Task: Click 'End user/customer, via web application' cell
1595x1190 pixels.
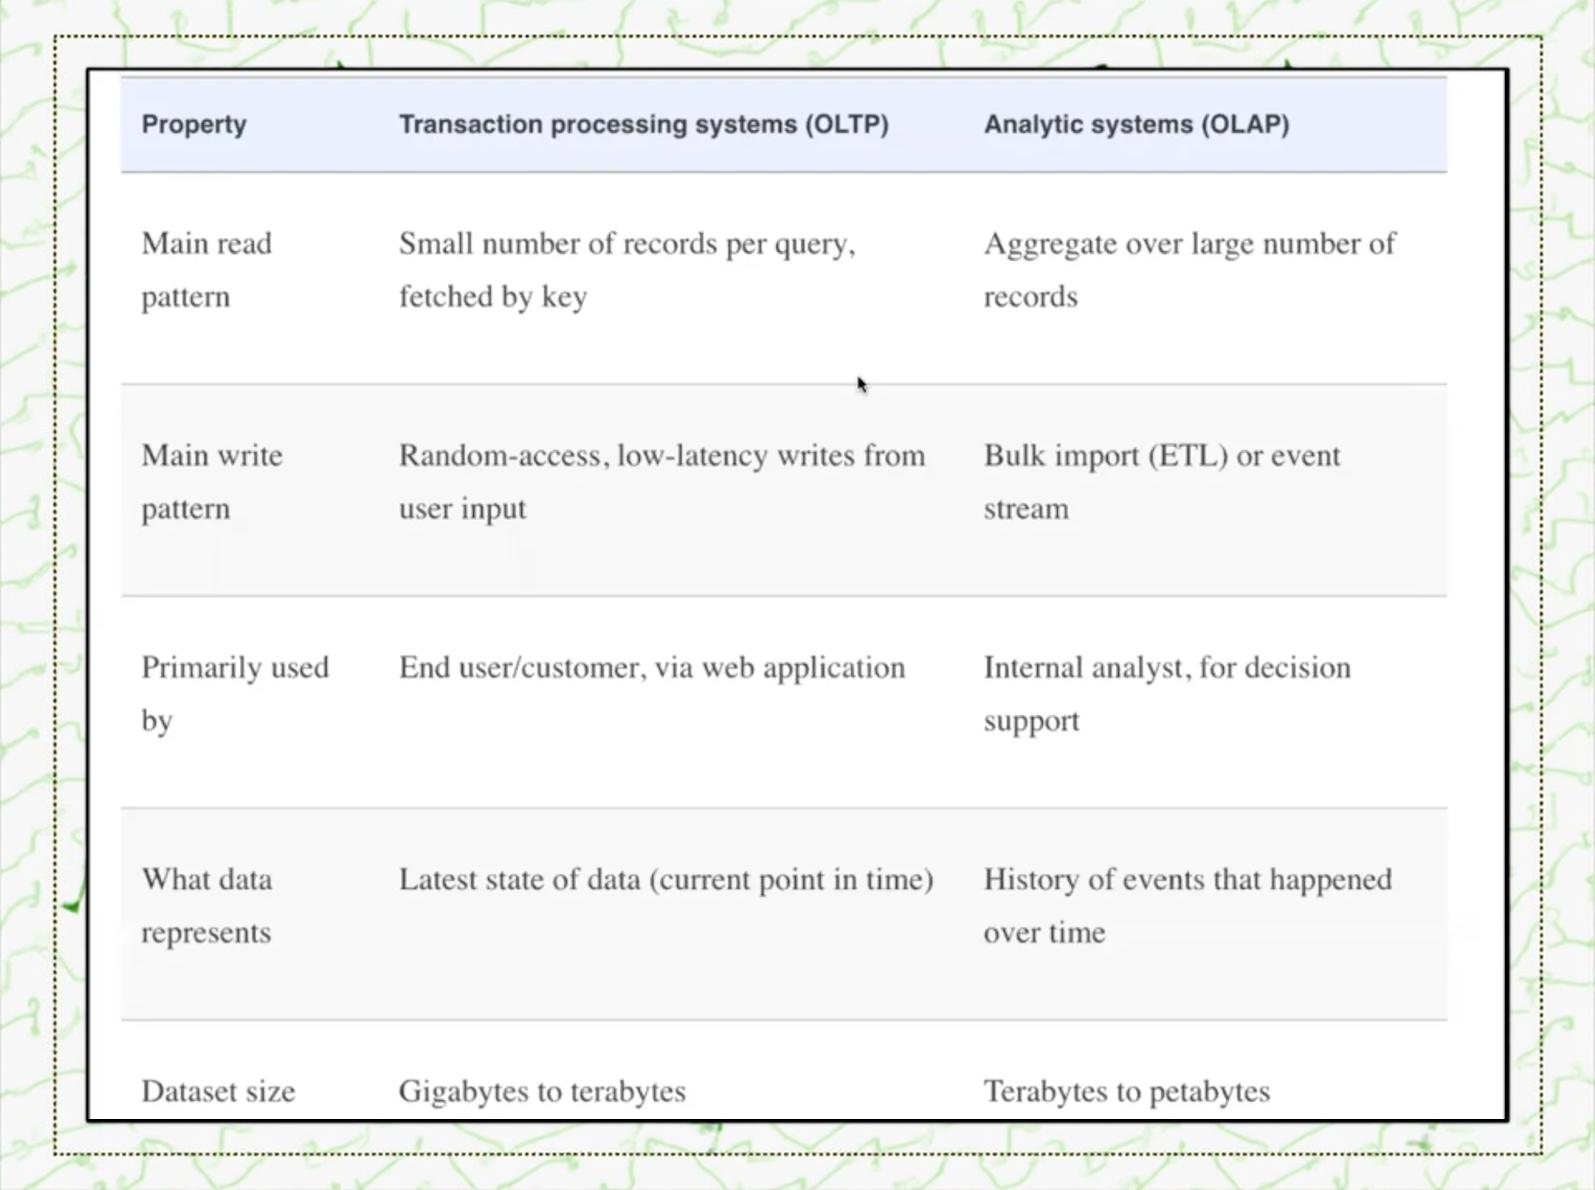Action: click(652, 668)
